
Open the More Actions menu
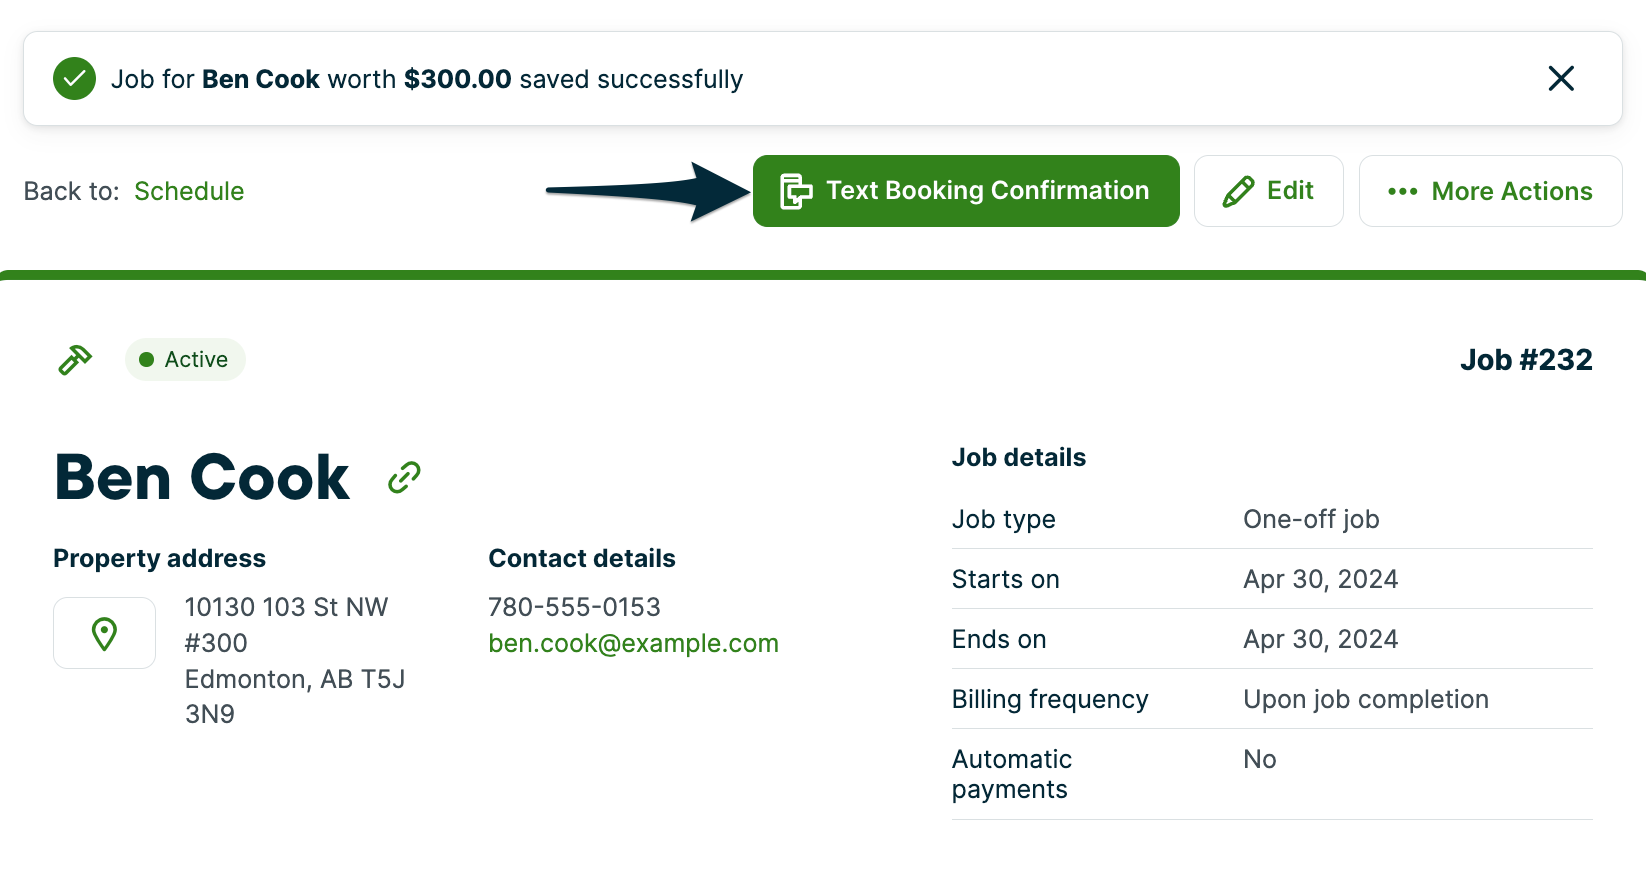tap(1490, 191)
